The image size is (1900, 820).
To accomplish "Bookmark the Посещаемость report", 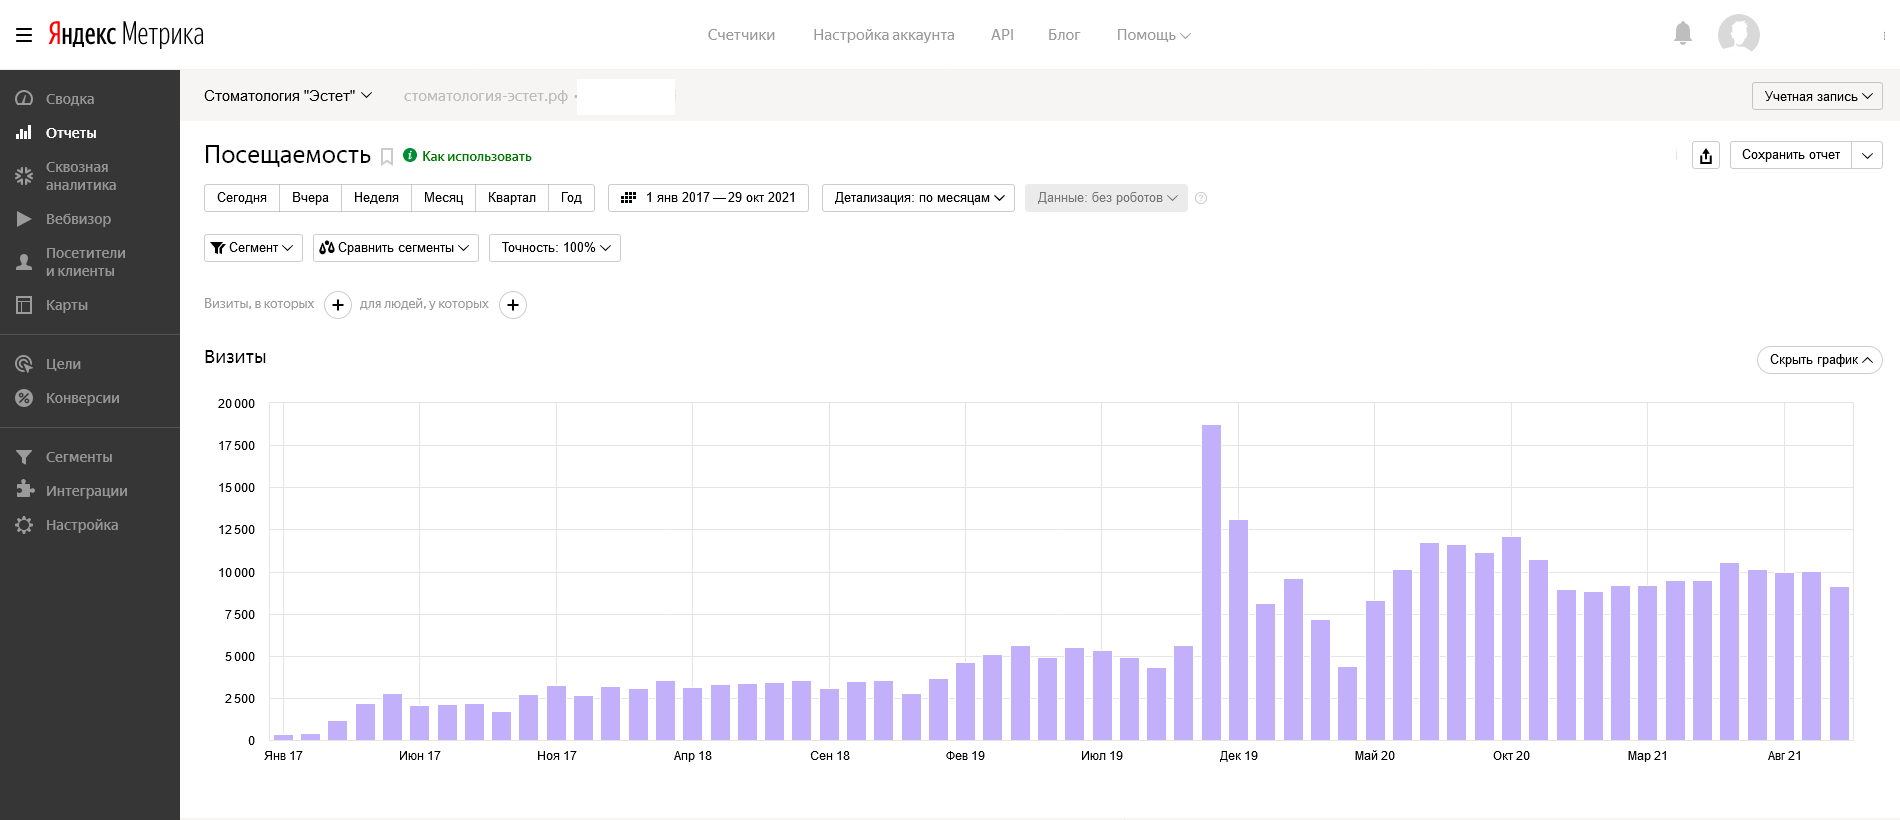I will tap(387, 157).
